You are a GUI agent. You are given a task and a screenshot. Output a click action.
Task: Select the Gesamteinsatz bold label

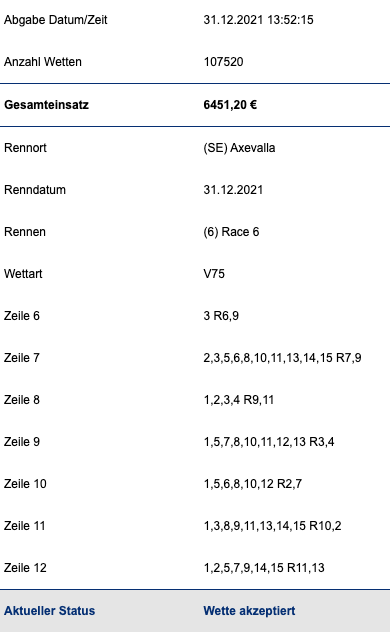(x=46, y=105)
